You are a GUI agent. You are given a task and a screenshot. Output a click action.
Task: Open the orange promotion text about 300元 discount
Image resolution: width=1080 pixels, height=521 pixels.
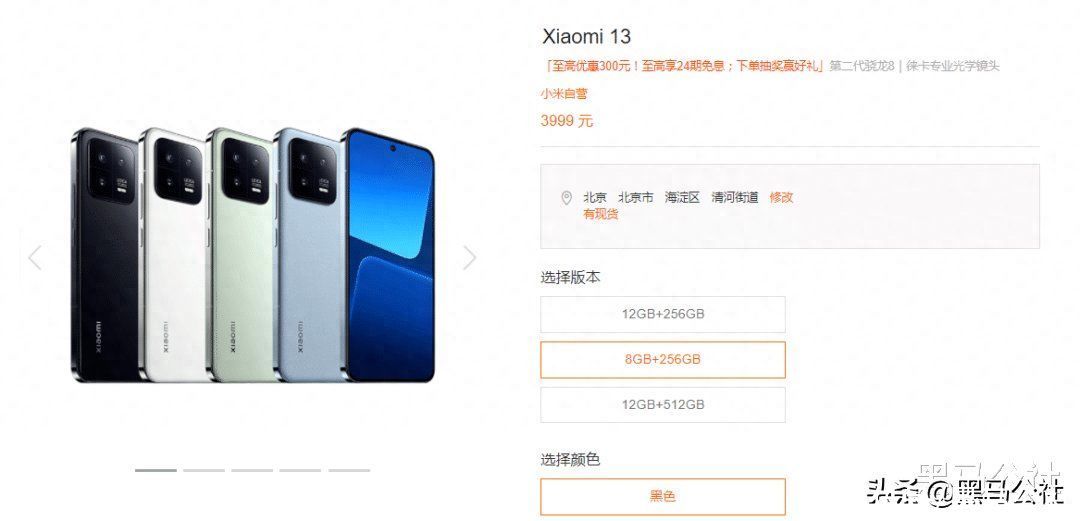pyautogui.click(x=683, y=66)
